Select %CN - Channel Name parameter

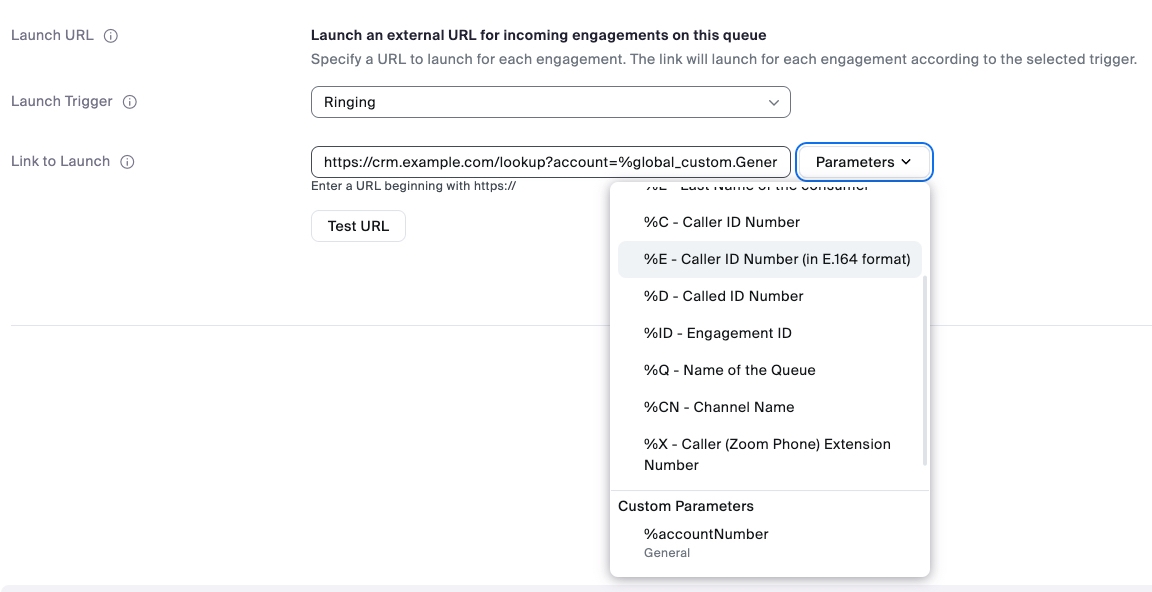click(718, 407)
